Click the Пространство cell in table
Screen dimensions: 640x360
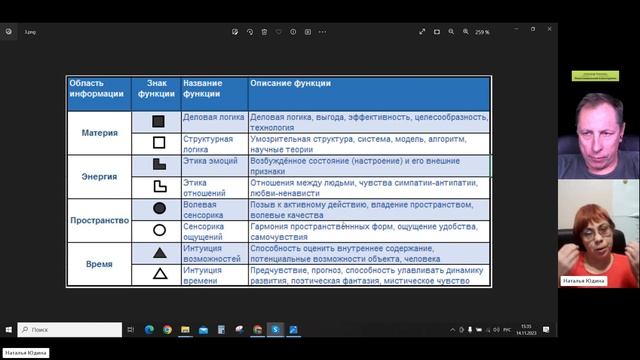100,220
